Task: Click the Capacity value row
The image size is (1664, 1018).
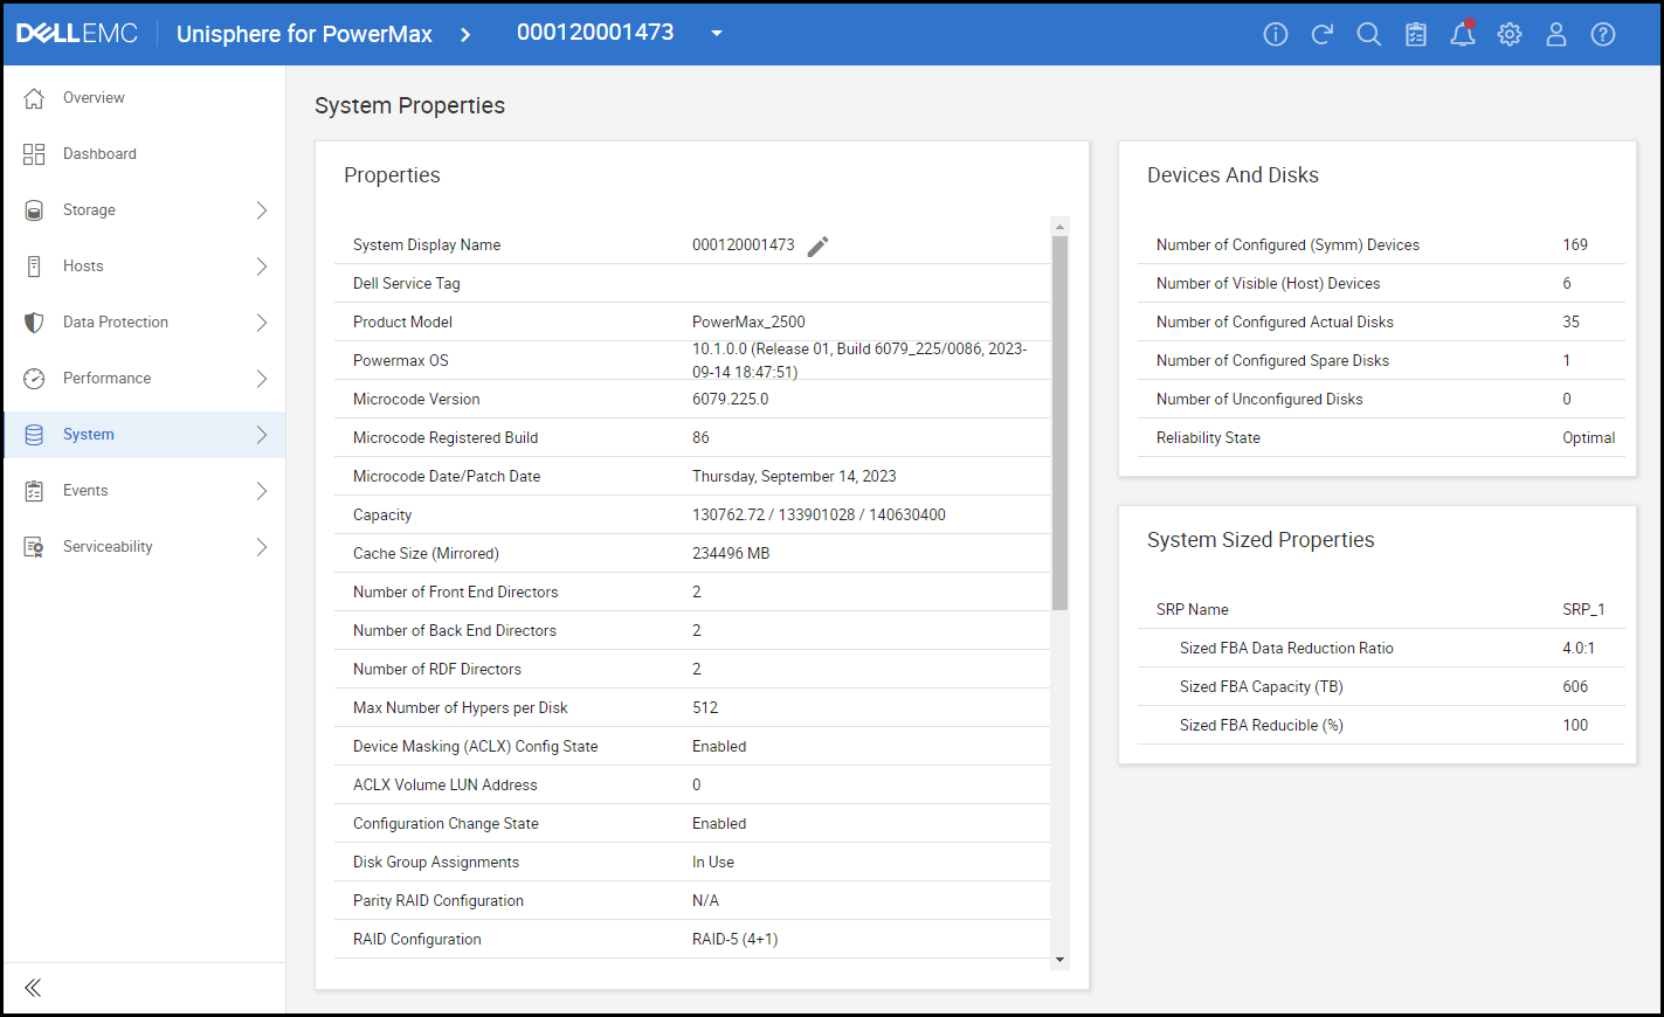Action: coord(692,515)
